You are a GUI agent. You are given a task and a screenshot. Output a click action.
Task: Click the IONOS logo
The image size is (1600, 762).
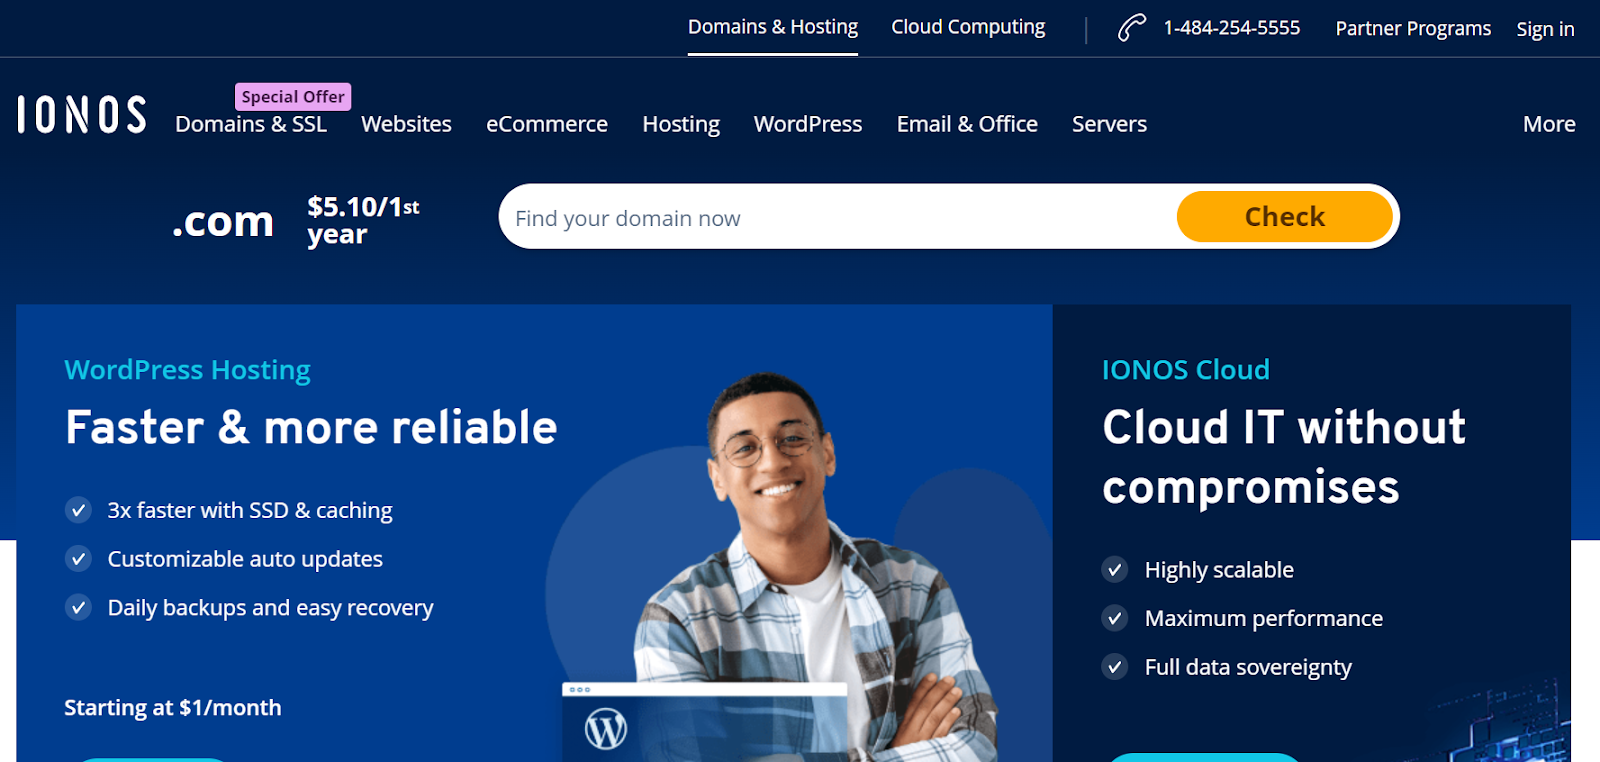[x=82, y=115]
